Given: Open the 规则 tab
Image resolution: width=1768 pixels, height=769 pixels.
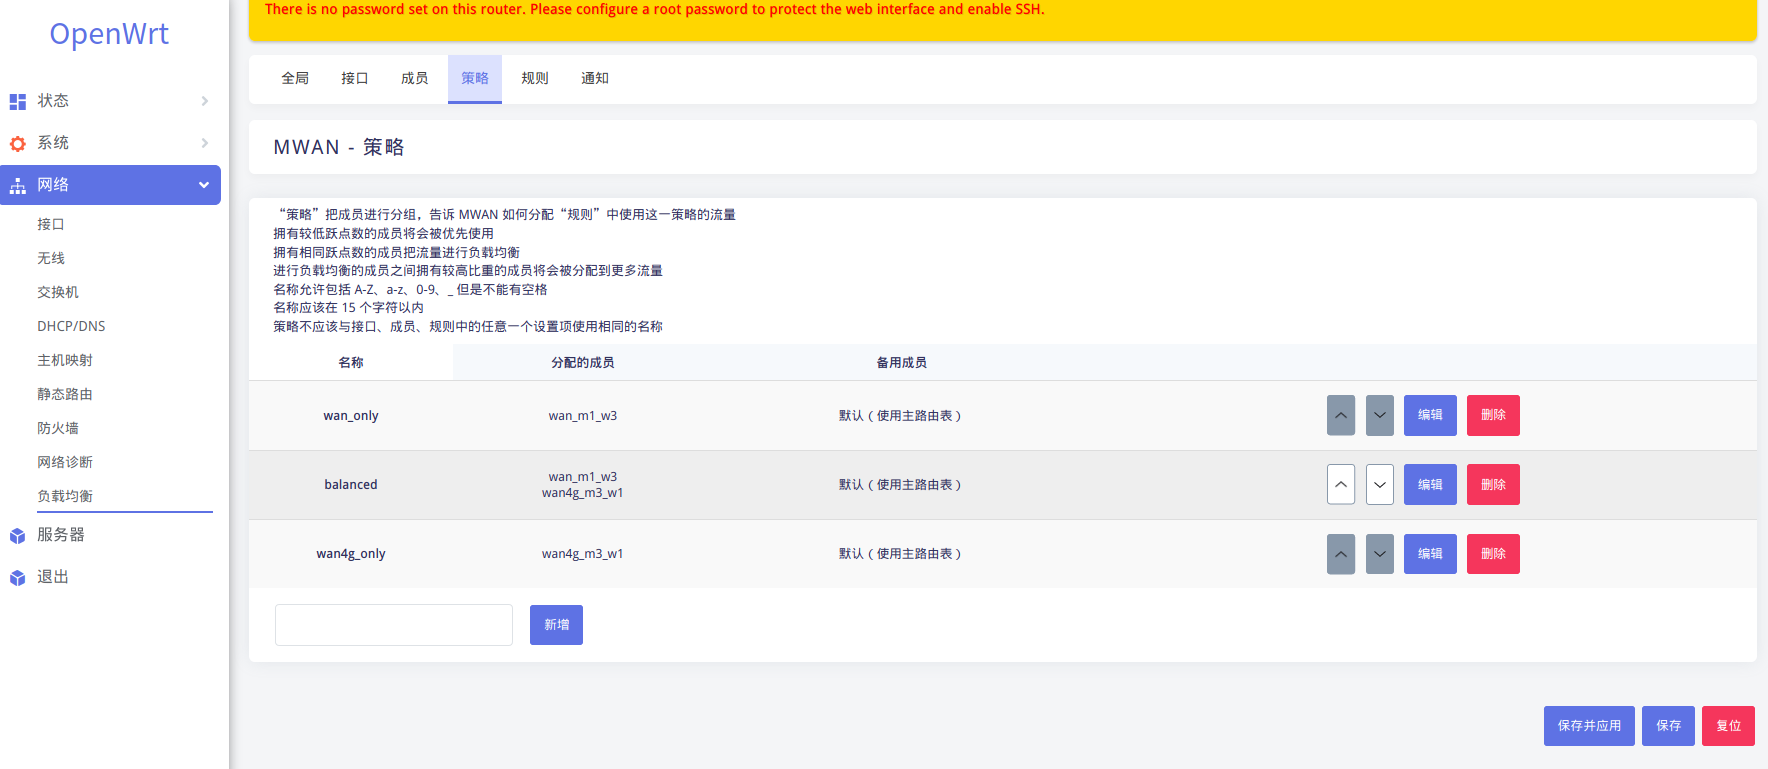Looking at the screenshot, I should 535,78.
